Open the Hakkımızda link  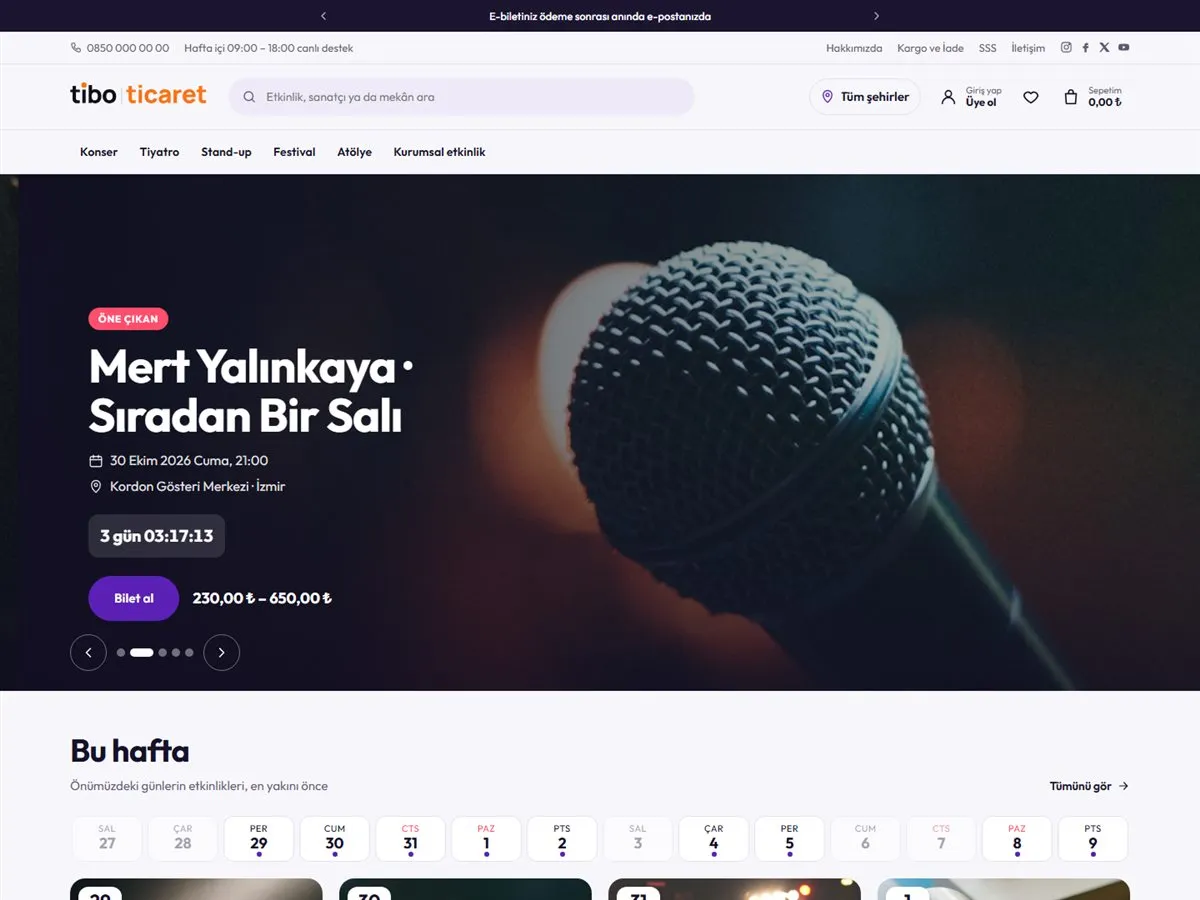(854, 48)
